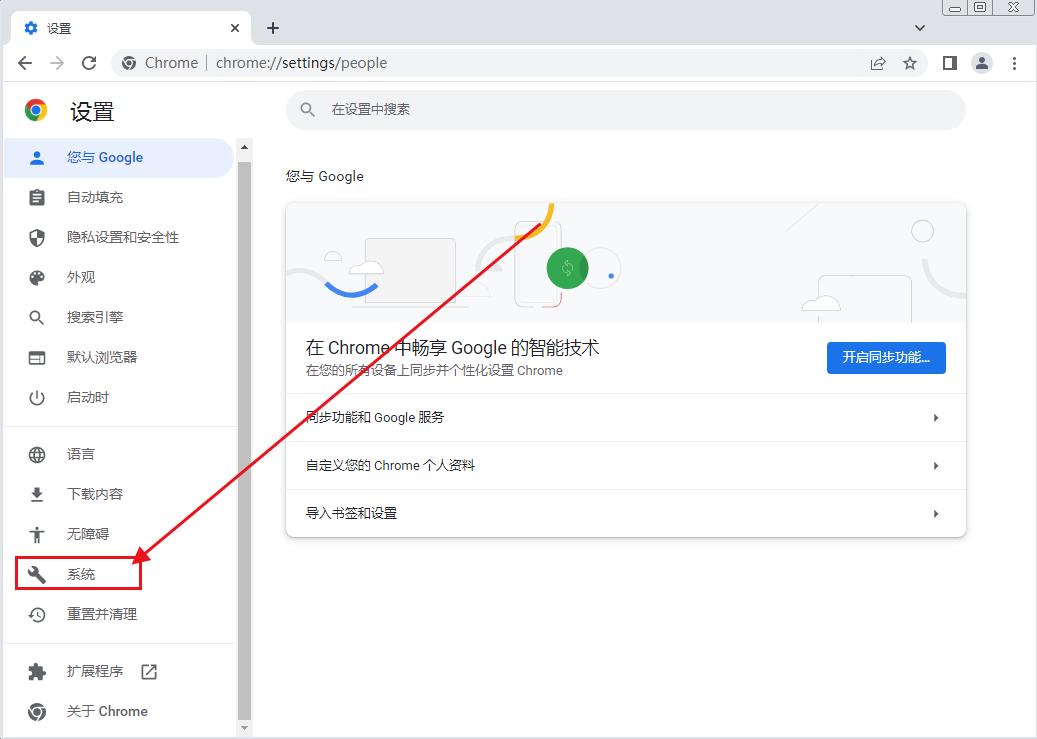Image resolution: width=1037 pixels, height=739 pixels.
Task: Open the profile avatar menu
Action: 982,63
